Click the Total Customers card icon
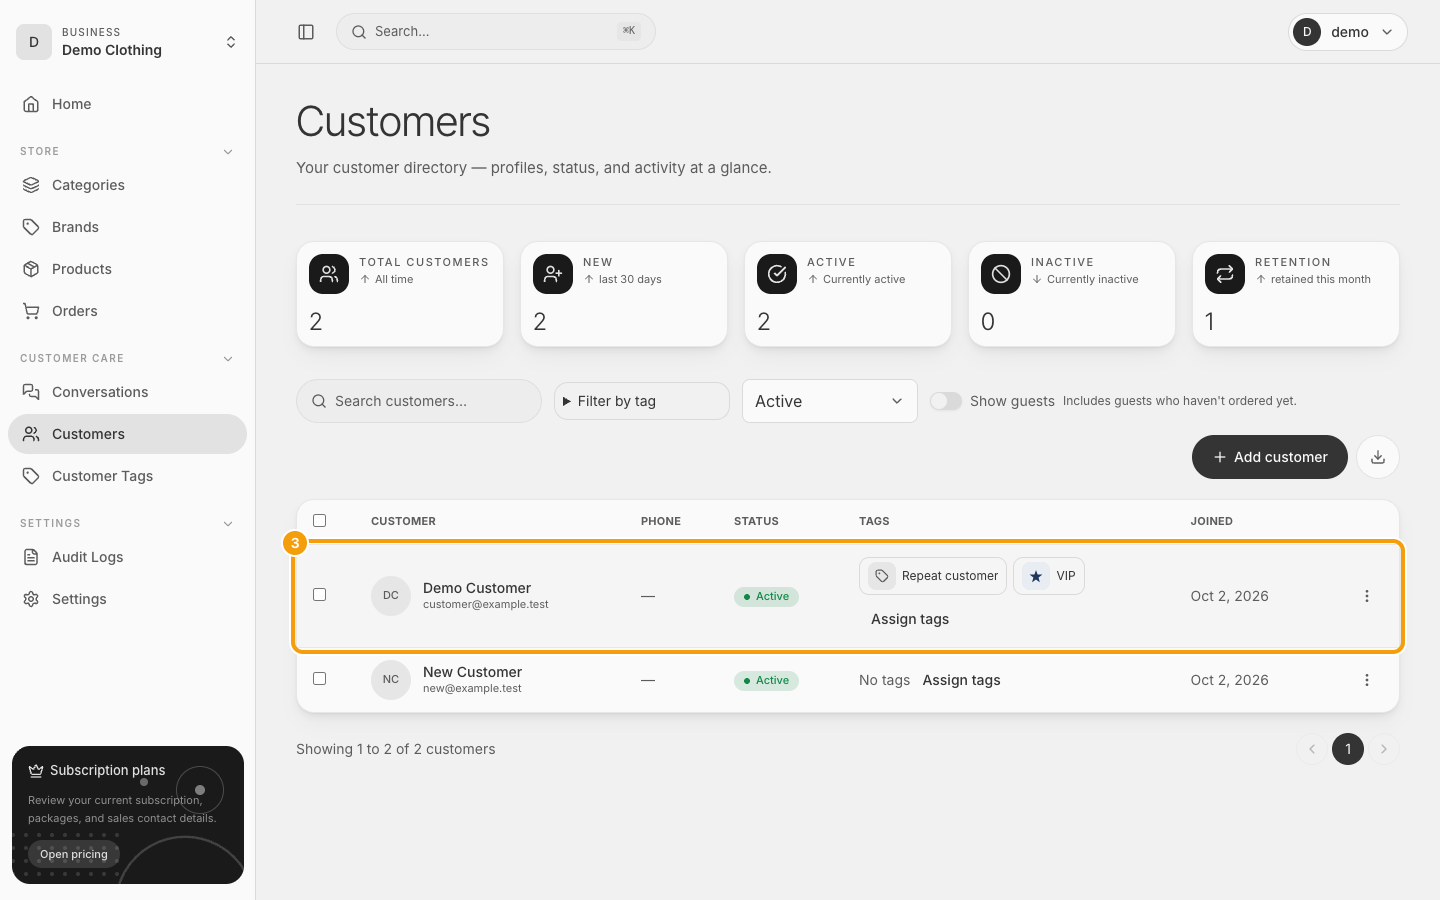This screenshot has height=900, width=1440. point(329,274)
